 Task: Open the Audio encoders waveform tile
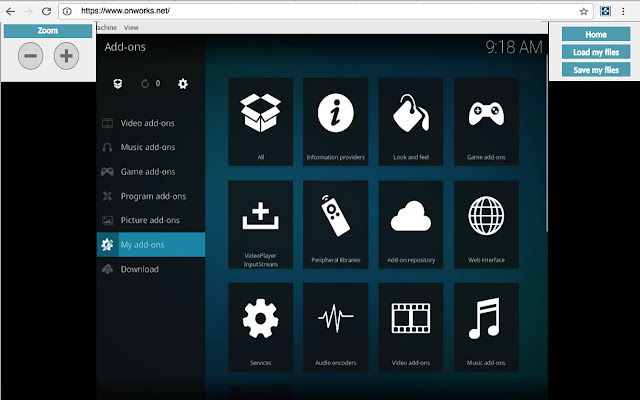click(336, 326)
